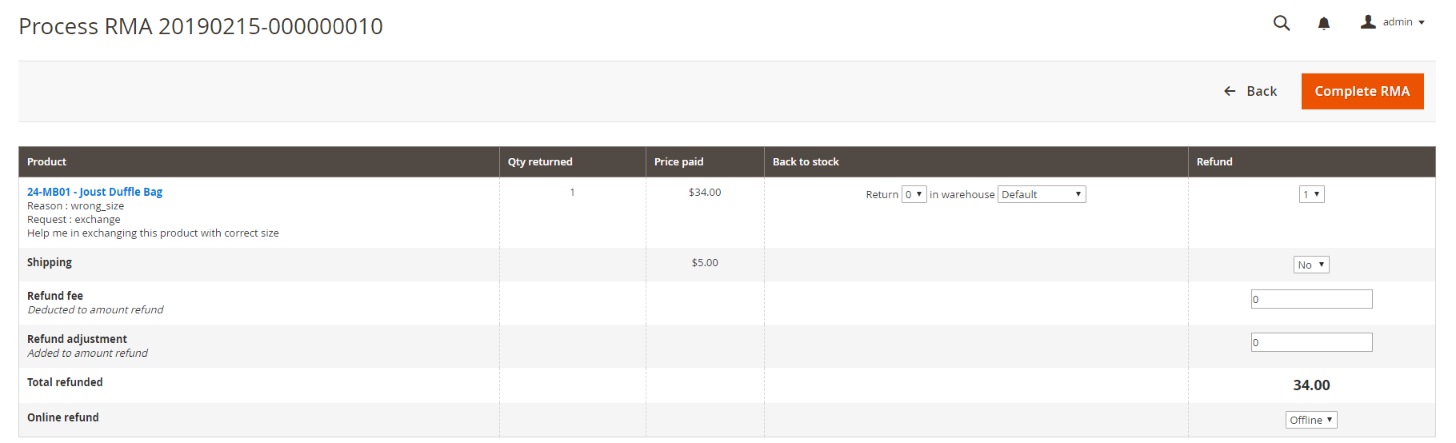Click the Back arrow icon
Viewport: 1456px width, 443px height.
[x=1230, y=91]
